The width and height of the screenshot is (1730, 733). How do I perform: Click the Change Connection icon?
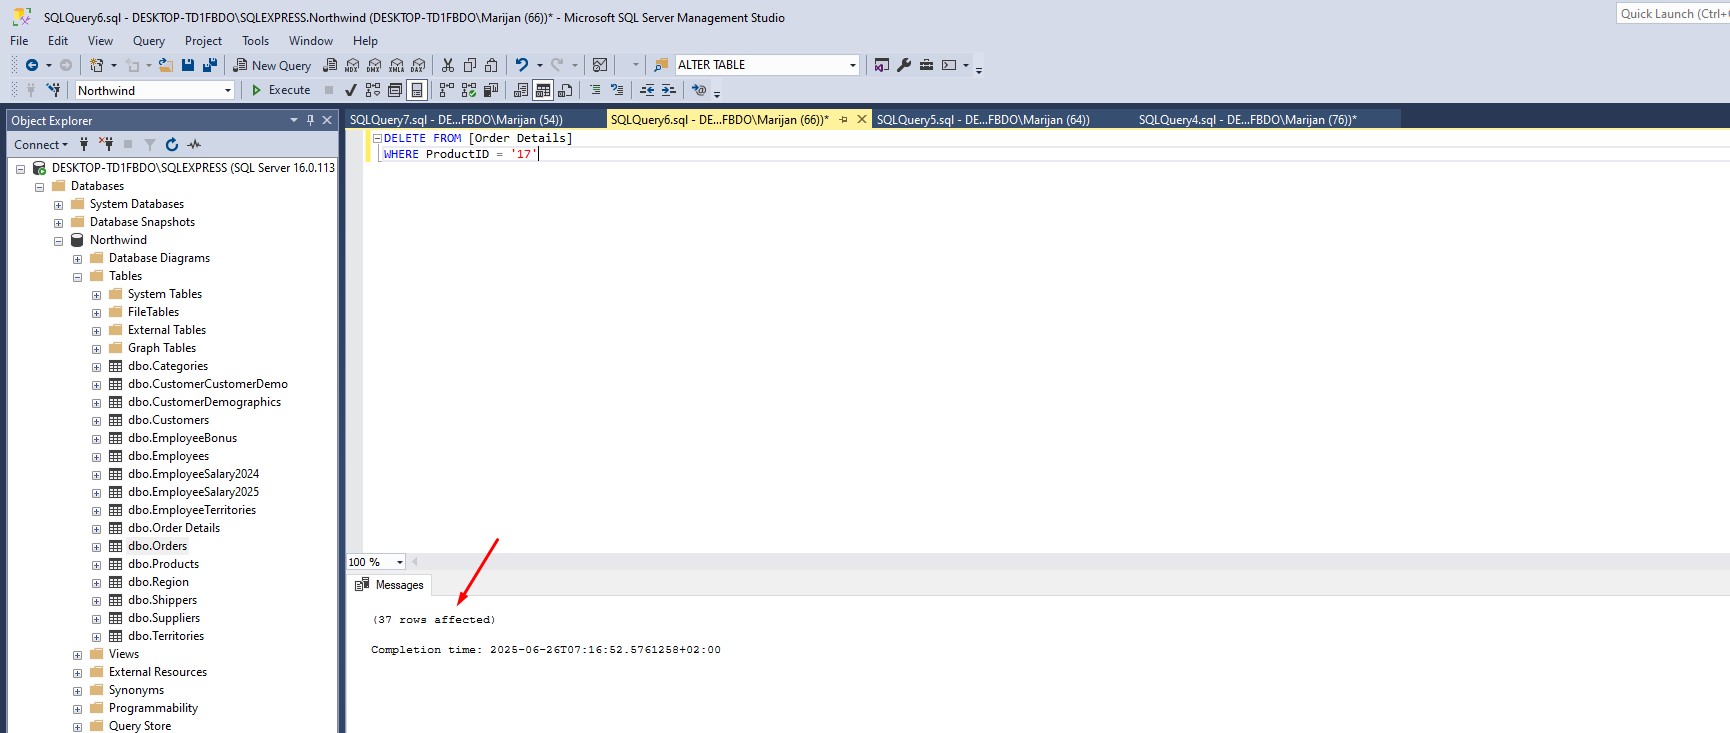click(53, 90)
